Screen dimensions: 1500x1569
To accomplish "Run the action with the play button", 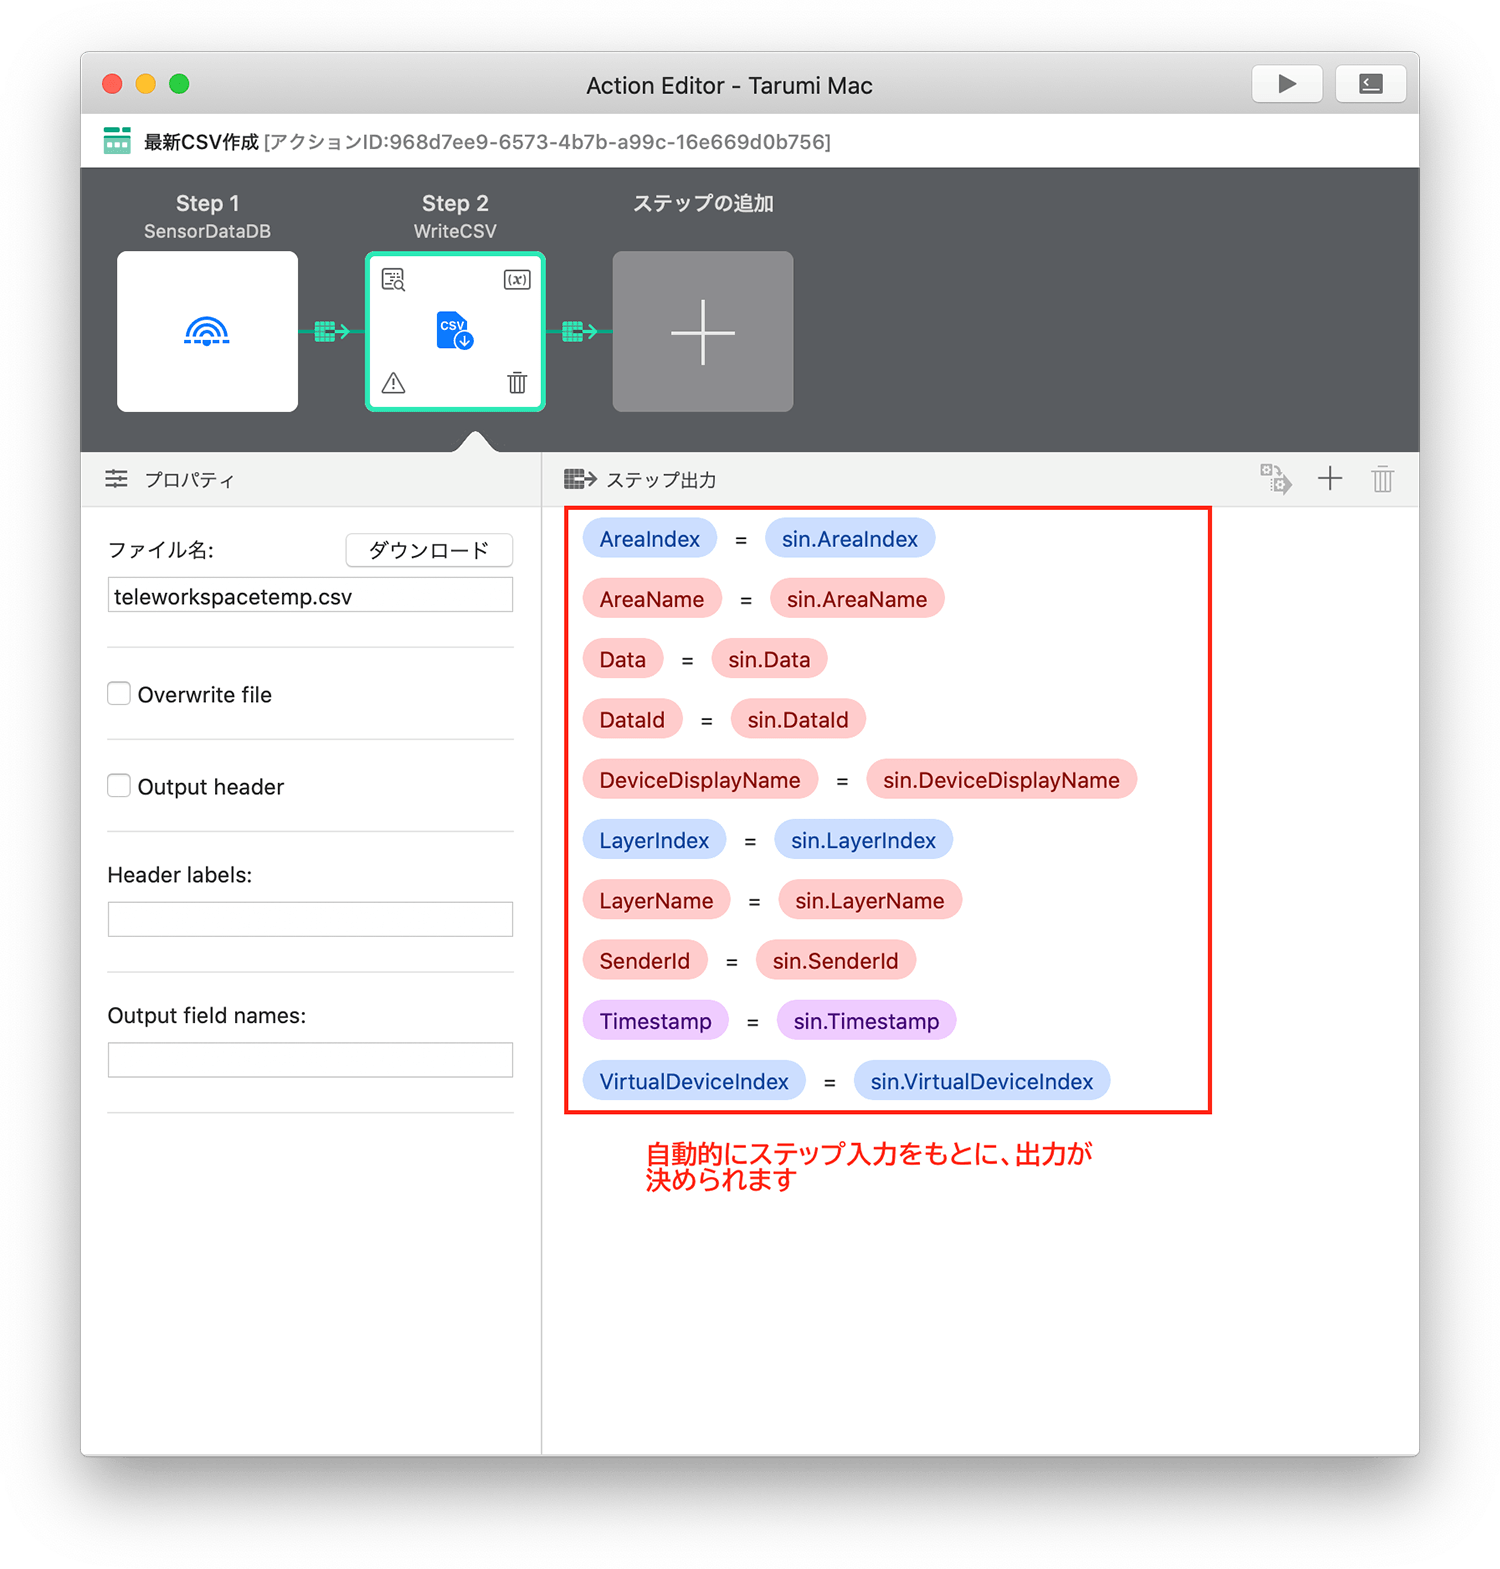I will point(1287,84).
